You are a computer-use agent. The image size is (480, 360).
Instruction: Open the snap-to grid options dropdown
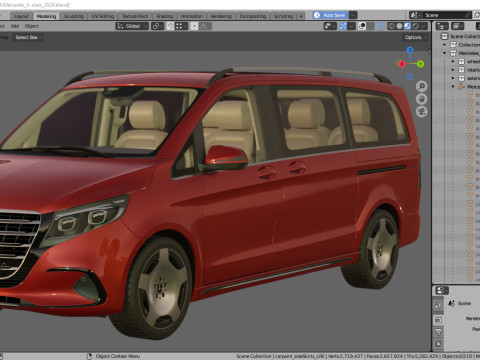181,26
